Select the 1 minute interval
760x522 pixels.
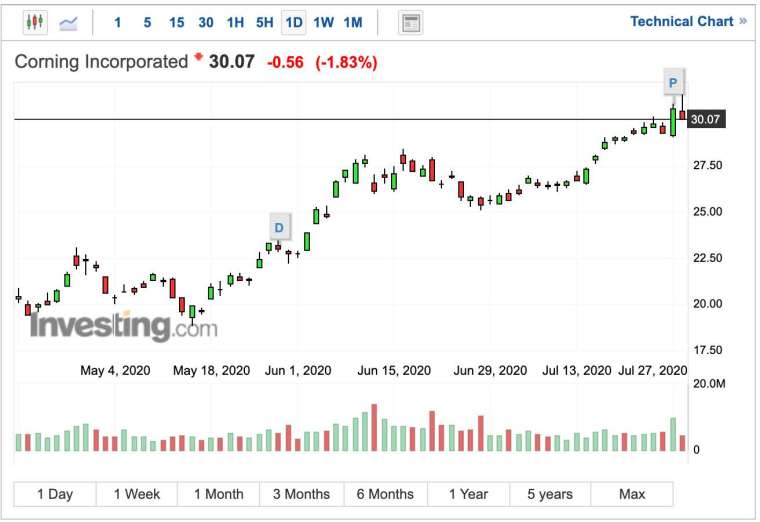tap(117, 22)
